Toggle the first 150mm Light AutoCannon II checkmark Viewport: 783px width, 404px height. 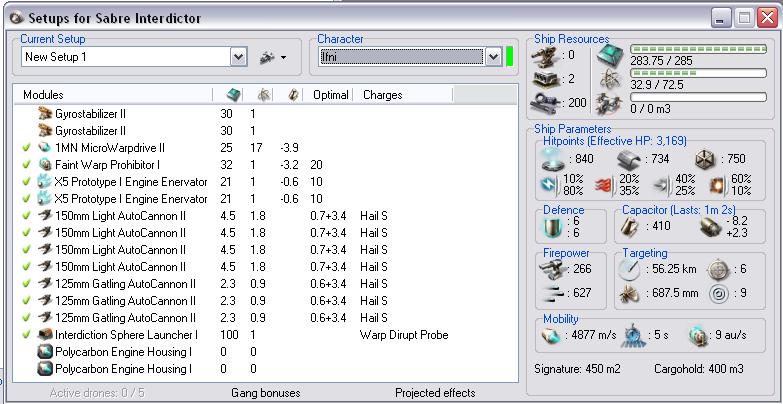27,216
